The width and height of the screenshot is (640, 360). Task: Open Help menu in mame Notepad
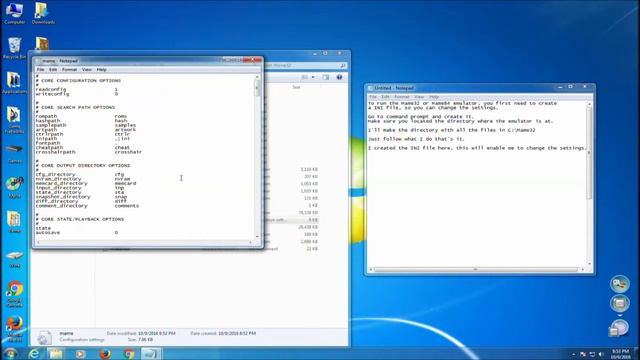pyautogui.click(x=101, y=70)
